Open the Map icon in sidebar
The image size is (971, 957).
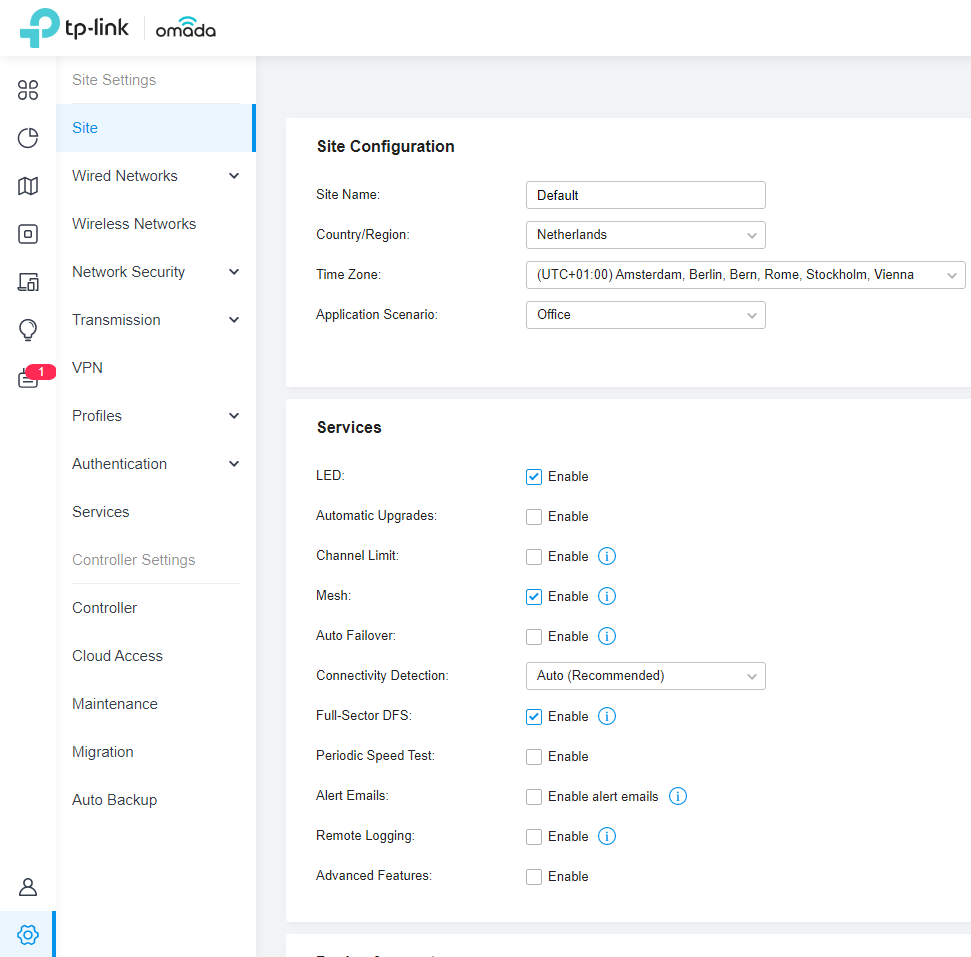(28, 186)
